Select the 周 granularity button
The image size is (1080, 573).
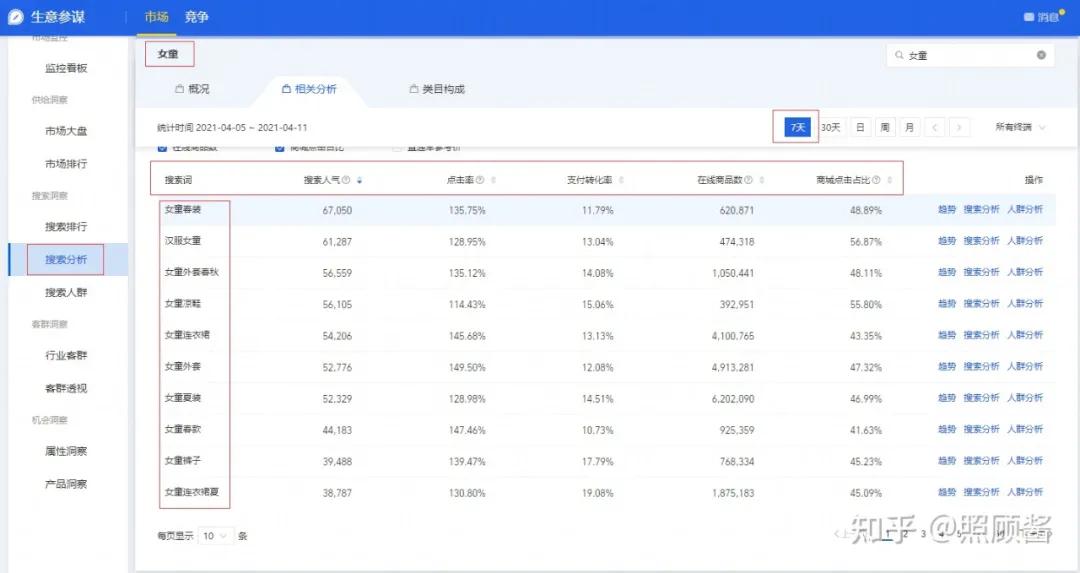click(885, 127)
